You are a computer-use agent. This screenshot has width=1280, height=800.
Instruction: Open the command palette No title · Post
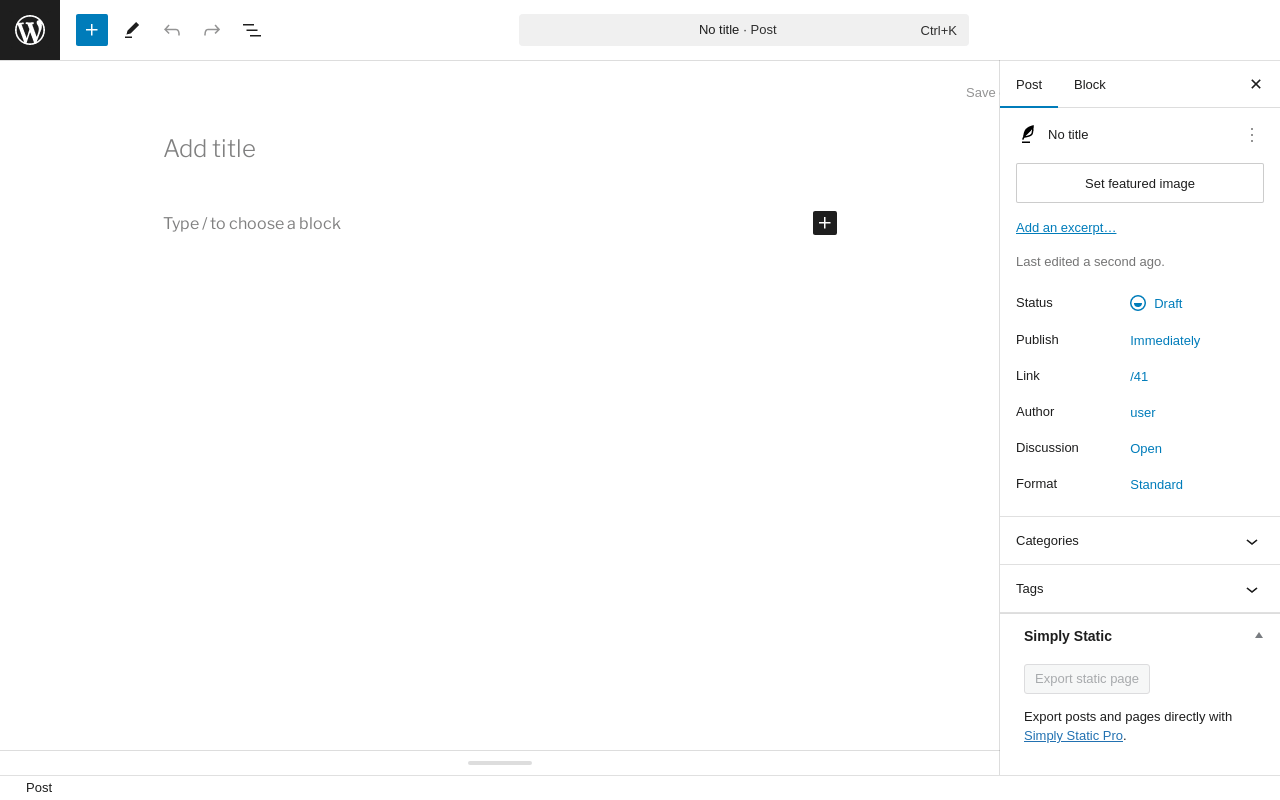click(x=744, y=30)
